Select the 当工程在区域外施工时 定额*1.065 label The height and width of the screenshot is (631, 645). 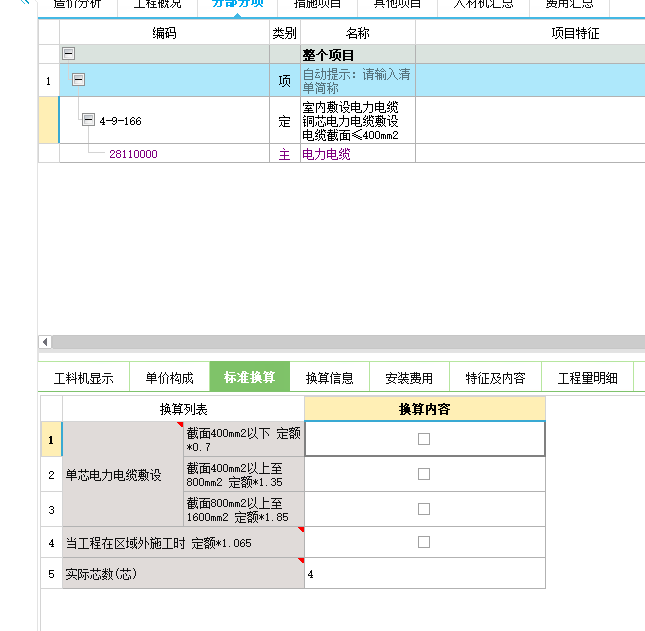(183, 543)
